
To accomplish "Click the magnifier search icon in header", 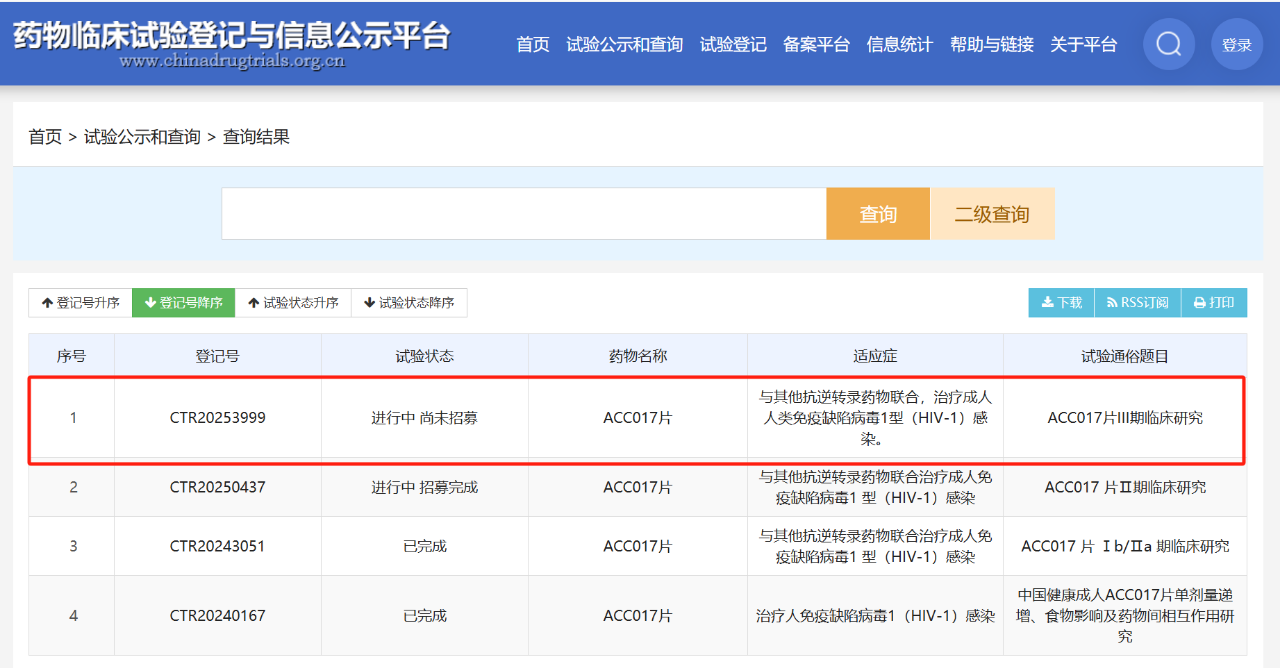I will coord(1168,44).
